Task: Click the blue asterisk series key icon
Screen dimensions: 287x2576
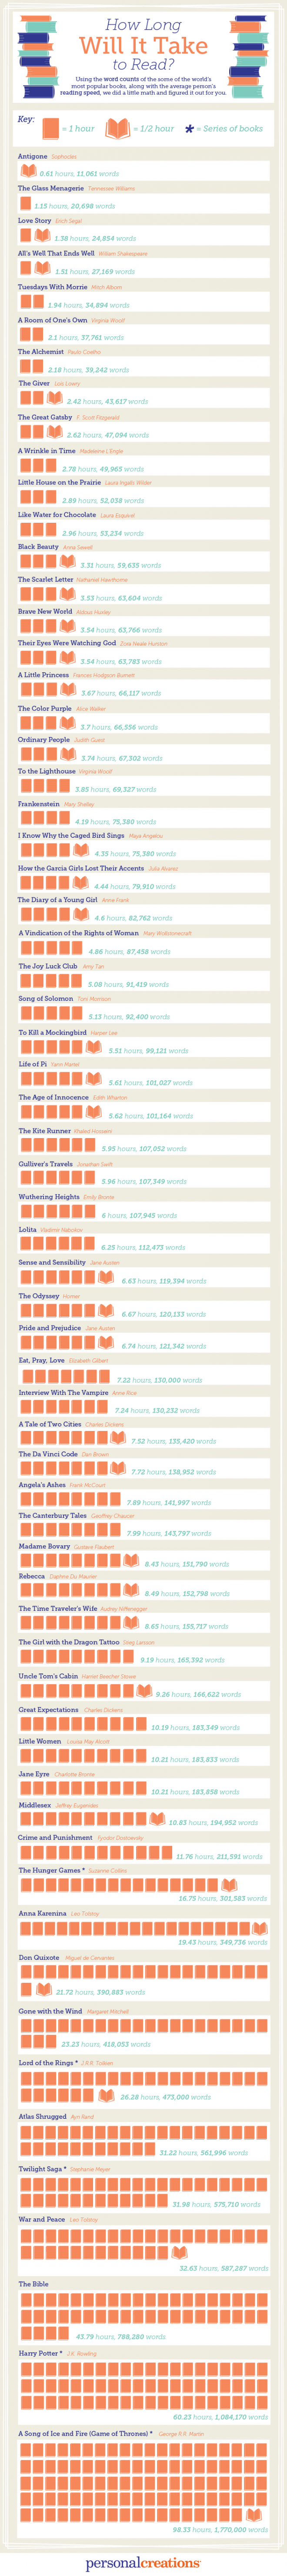Action: [x=189, y=129]
